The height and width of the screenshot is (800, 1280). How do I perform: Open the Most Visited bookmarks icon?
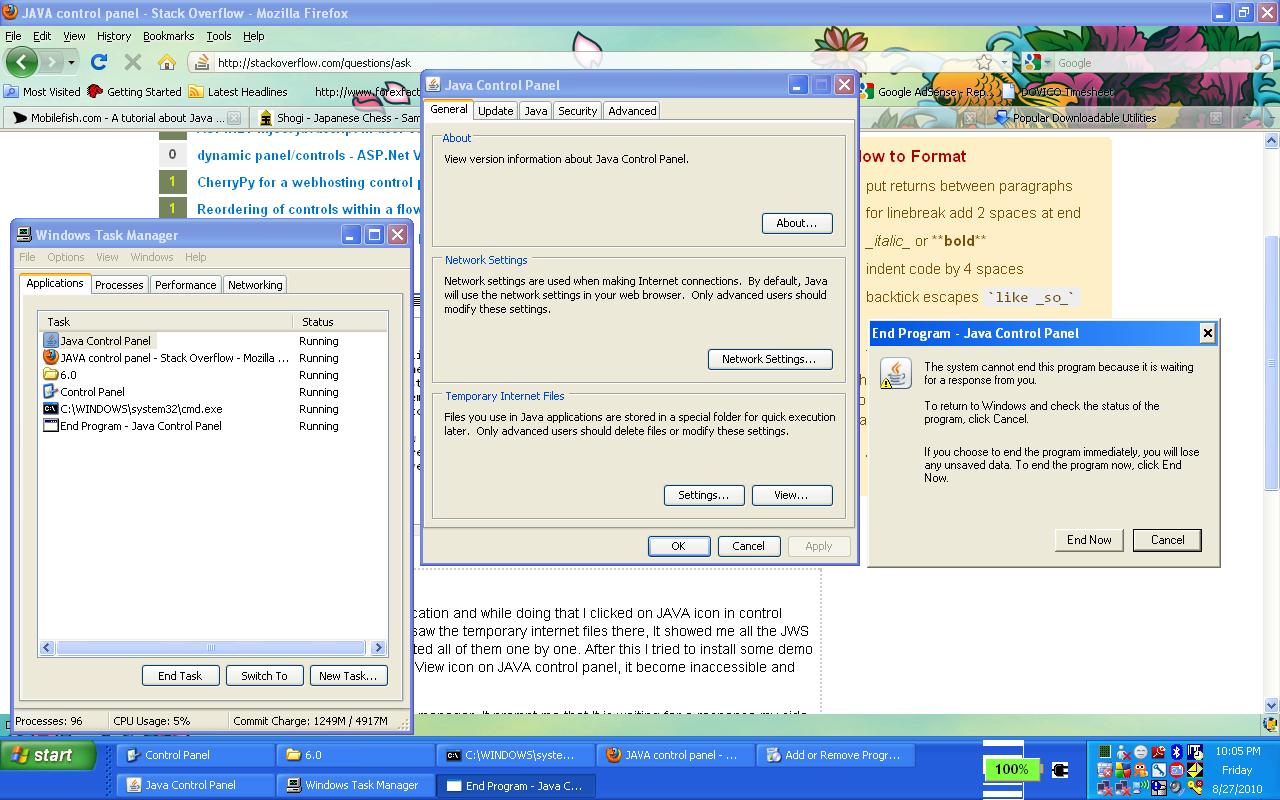[10, 91]
